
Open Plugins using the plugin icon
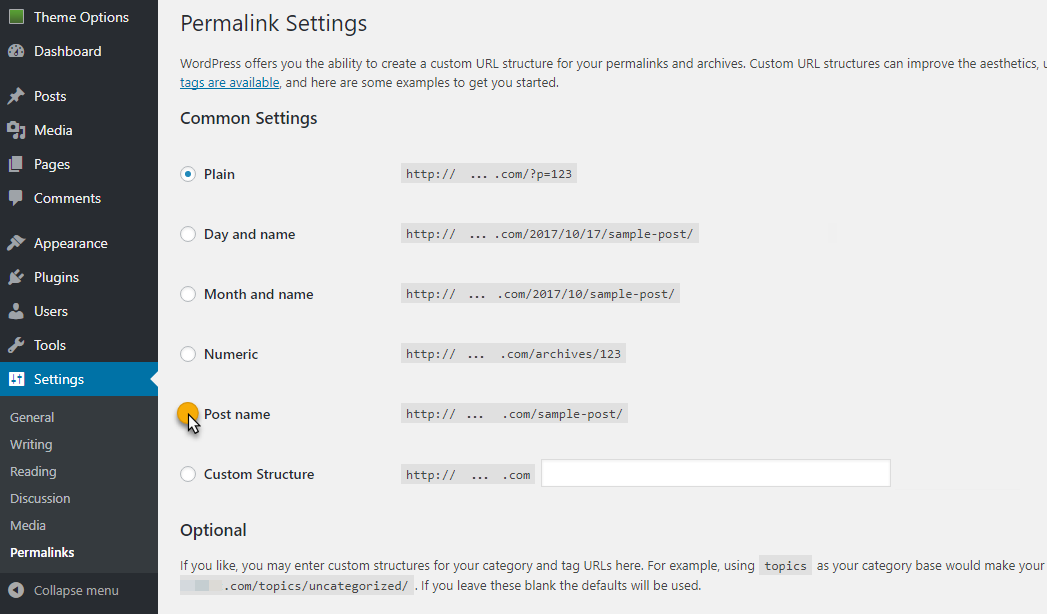18,277
